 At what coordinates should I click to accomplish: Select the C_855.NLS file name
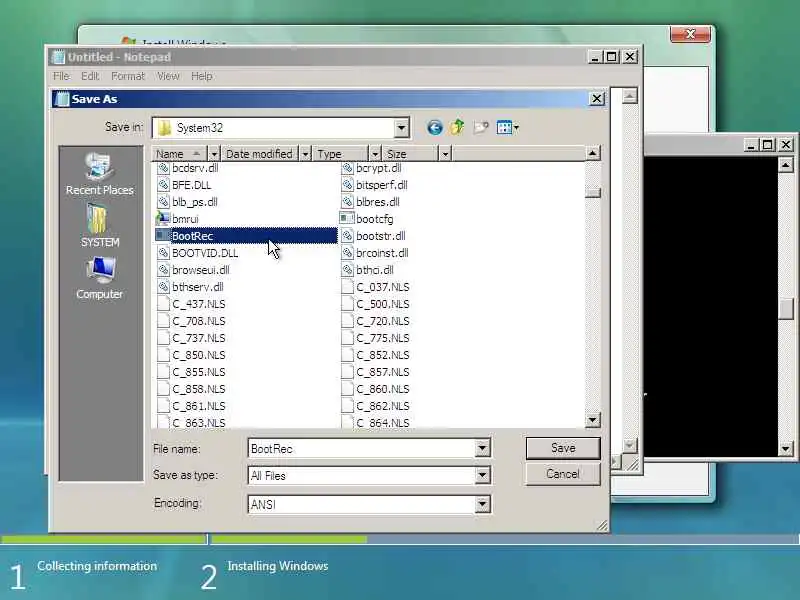coord(198,372)
